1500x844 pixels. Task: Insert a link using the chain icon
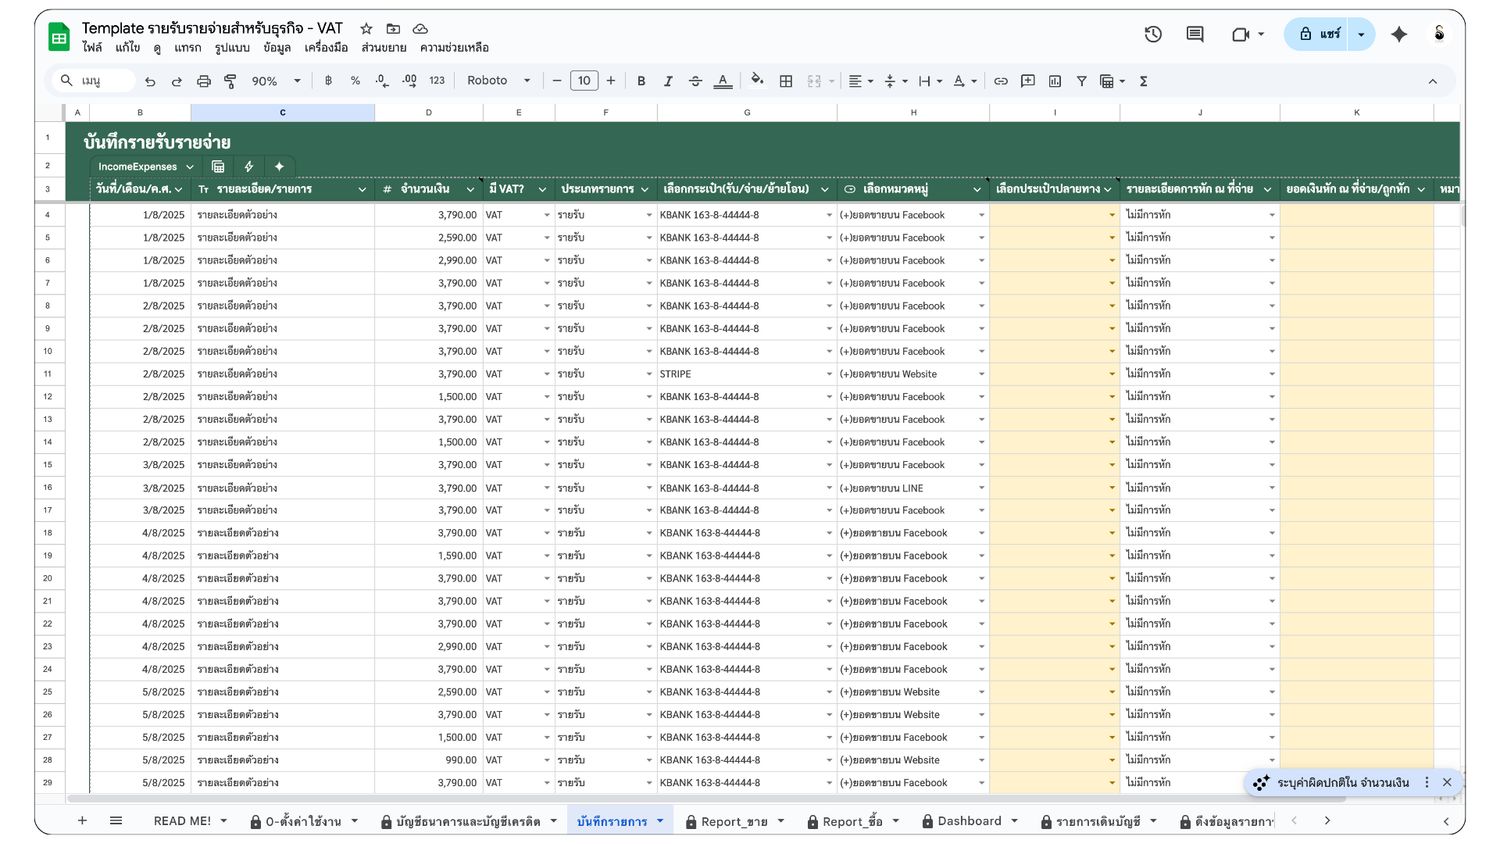1000,81
